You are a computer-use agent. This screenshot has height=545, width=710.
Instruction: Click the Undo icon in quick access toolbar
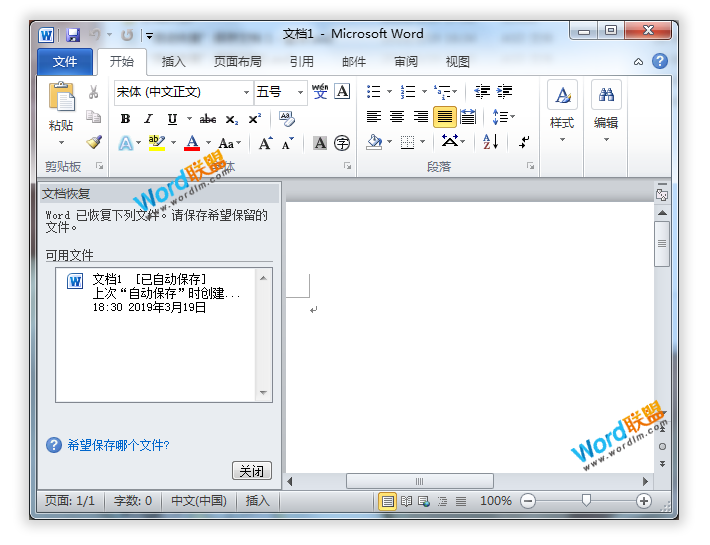pos(95,35)
